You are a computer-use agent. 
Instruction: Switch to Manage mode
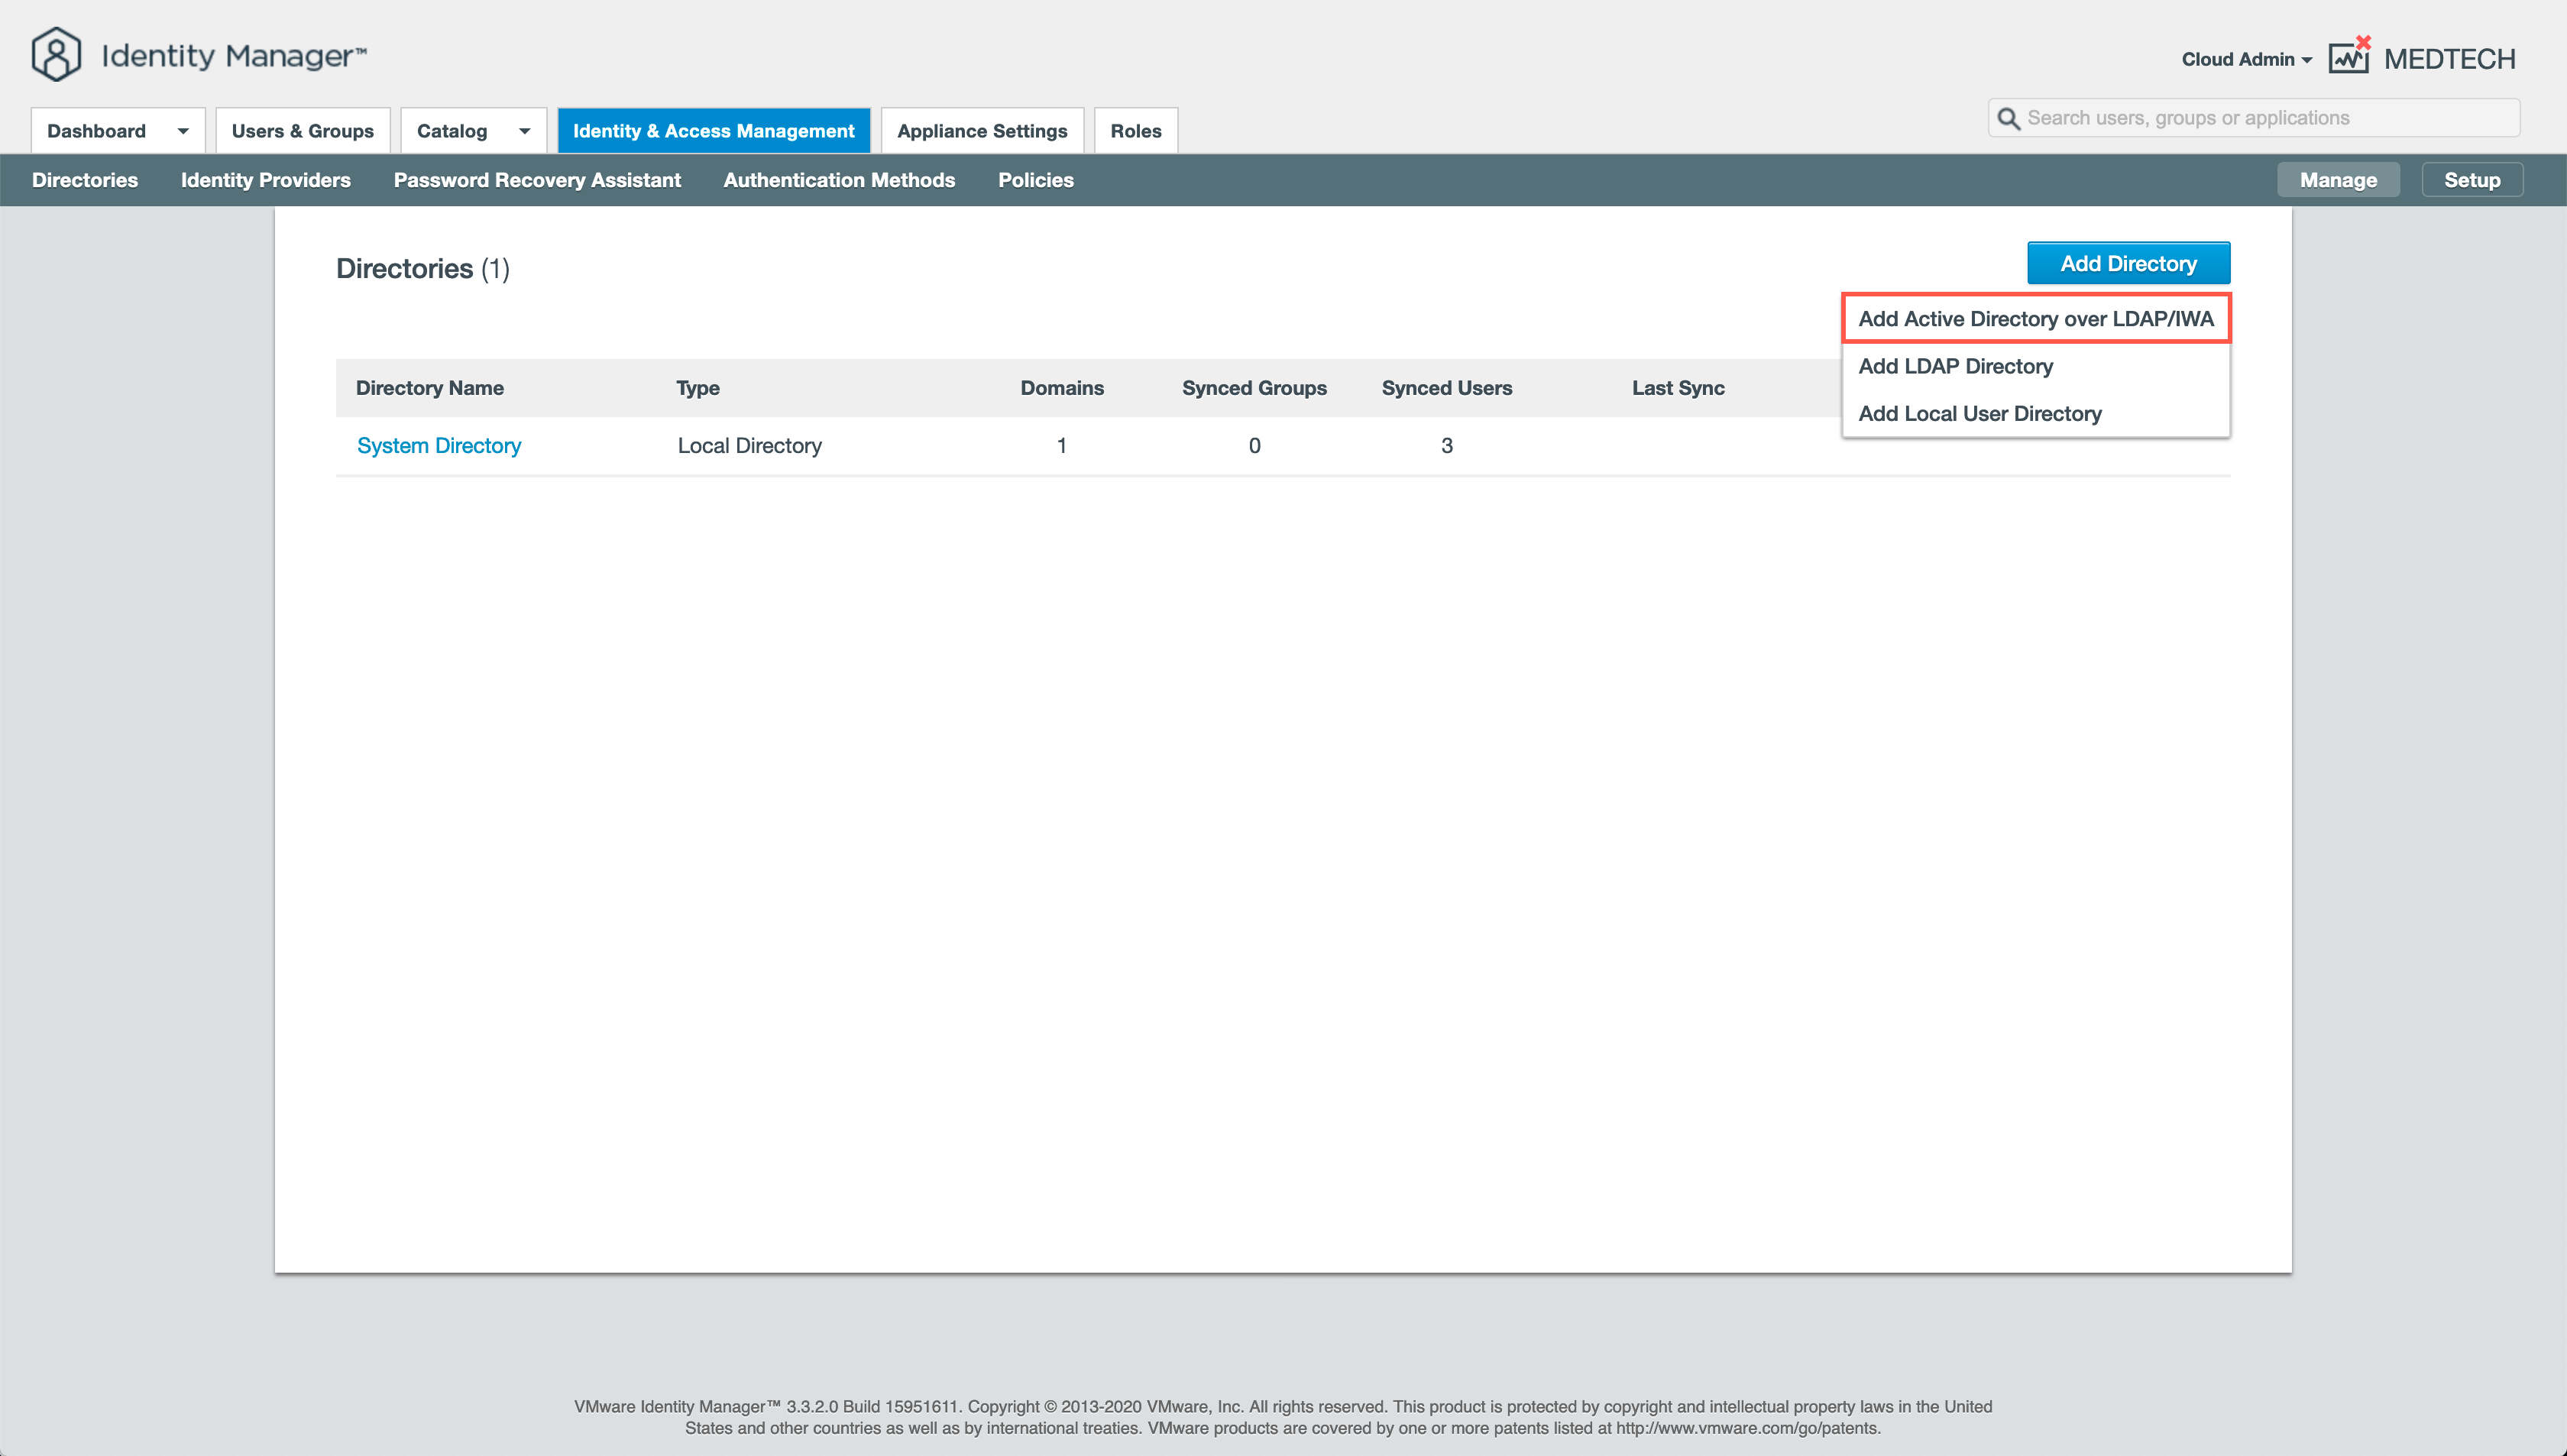click(2337, 180)
